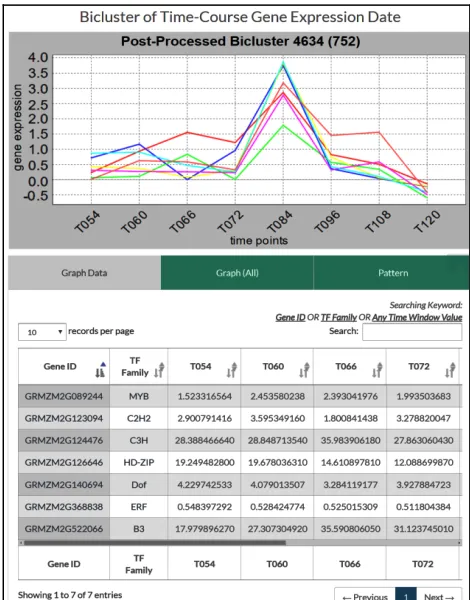The height and width of the screenshot is (600, 470).
Task: Click value 12.088699870 in T072 column
Action: click(423, 463)
